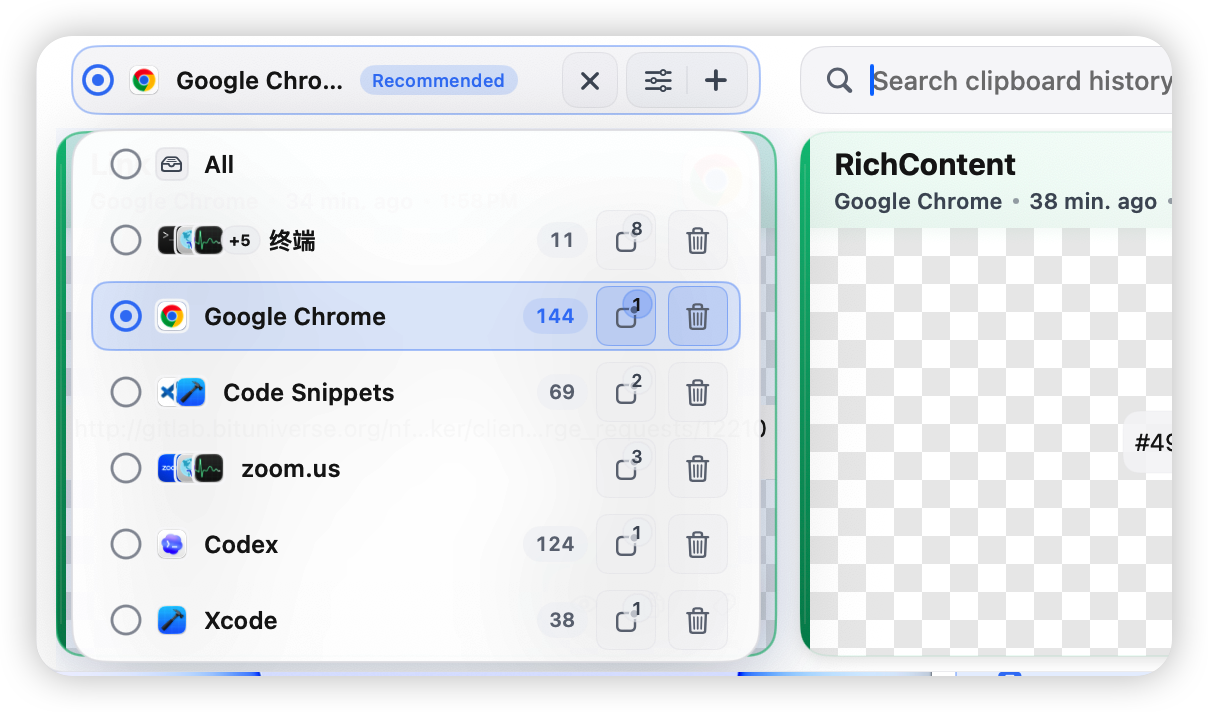
Task: Click the 终端 stacked app icons
Action: point(190,240)
